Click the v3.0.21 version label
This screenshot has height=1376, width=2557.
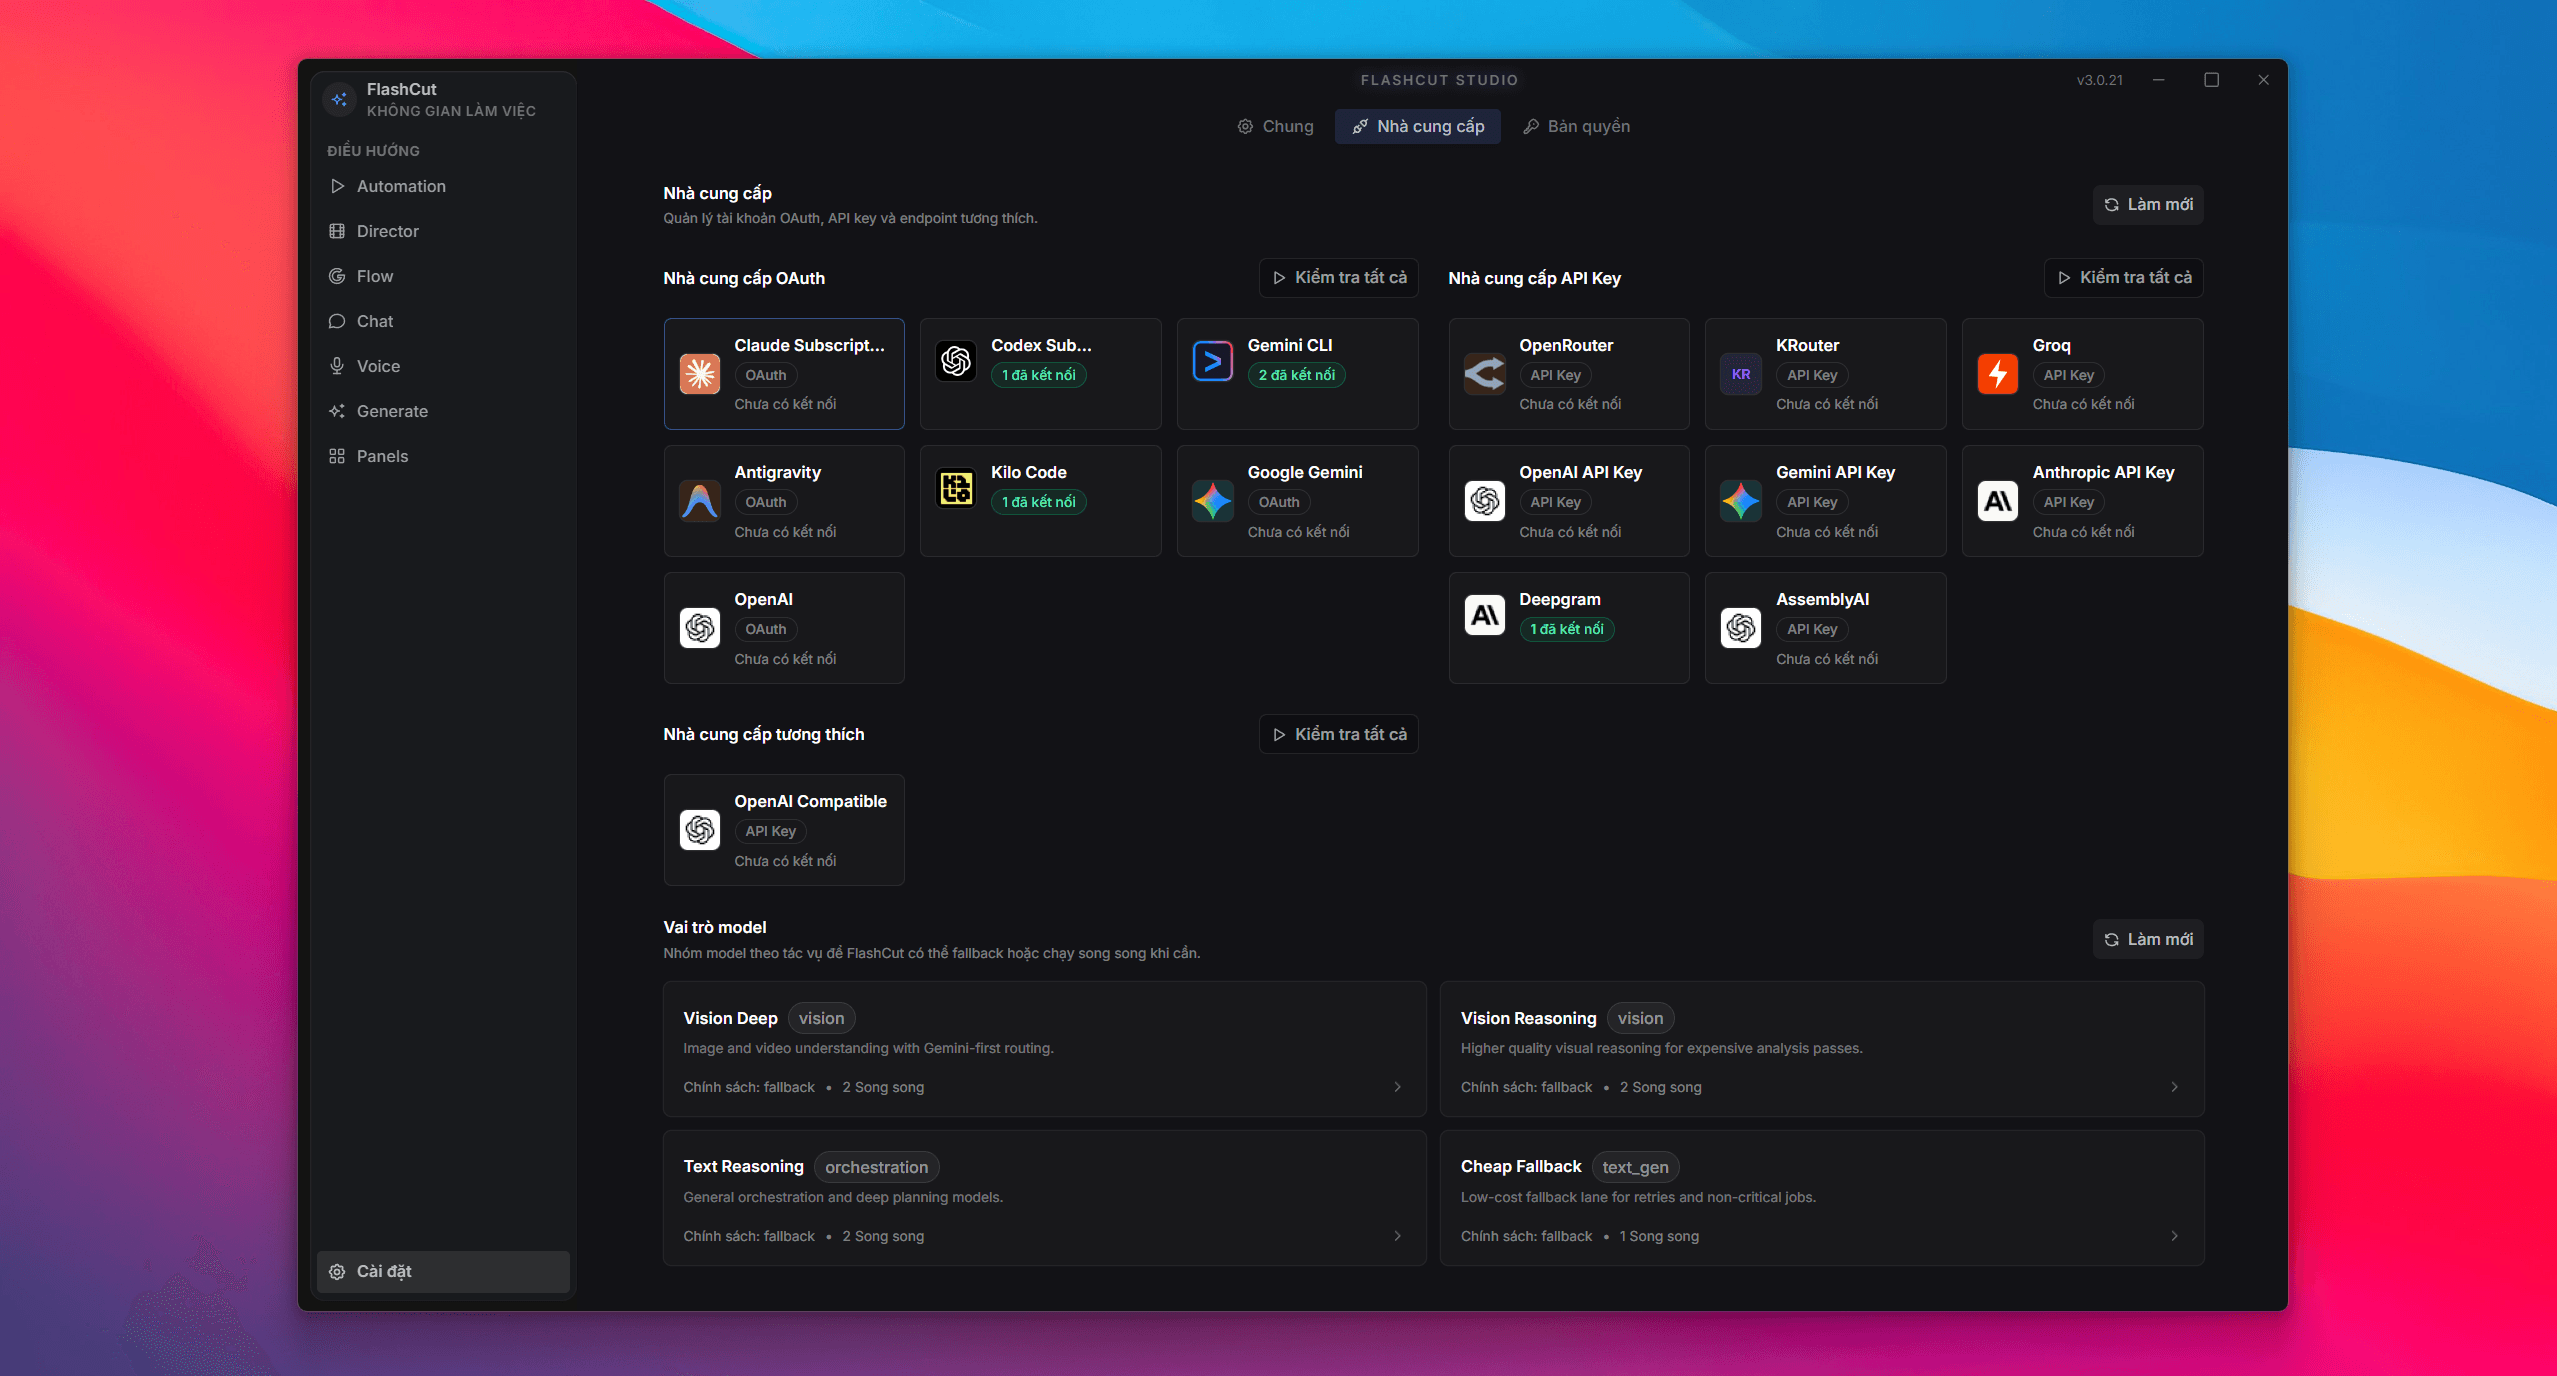tap(2100, 80)
